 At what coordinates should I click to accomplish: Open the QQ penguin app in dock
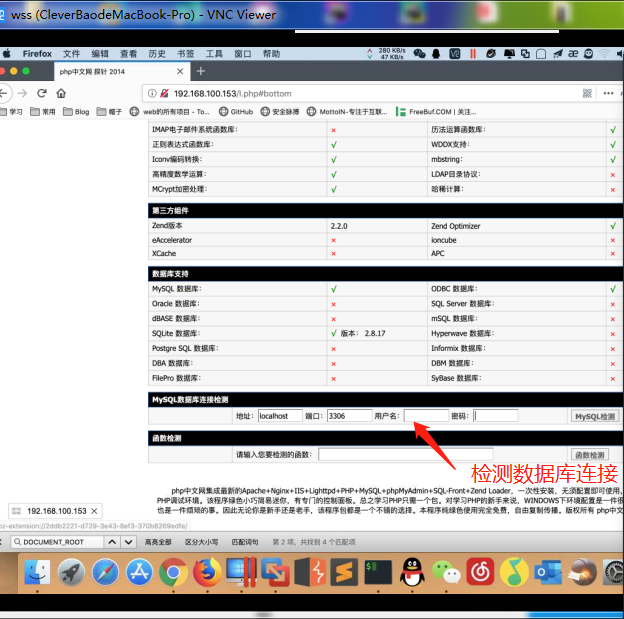pyautogui.click(x=411, y=572)
